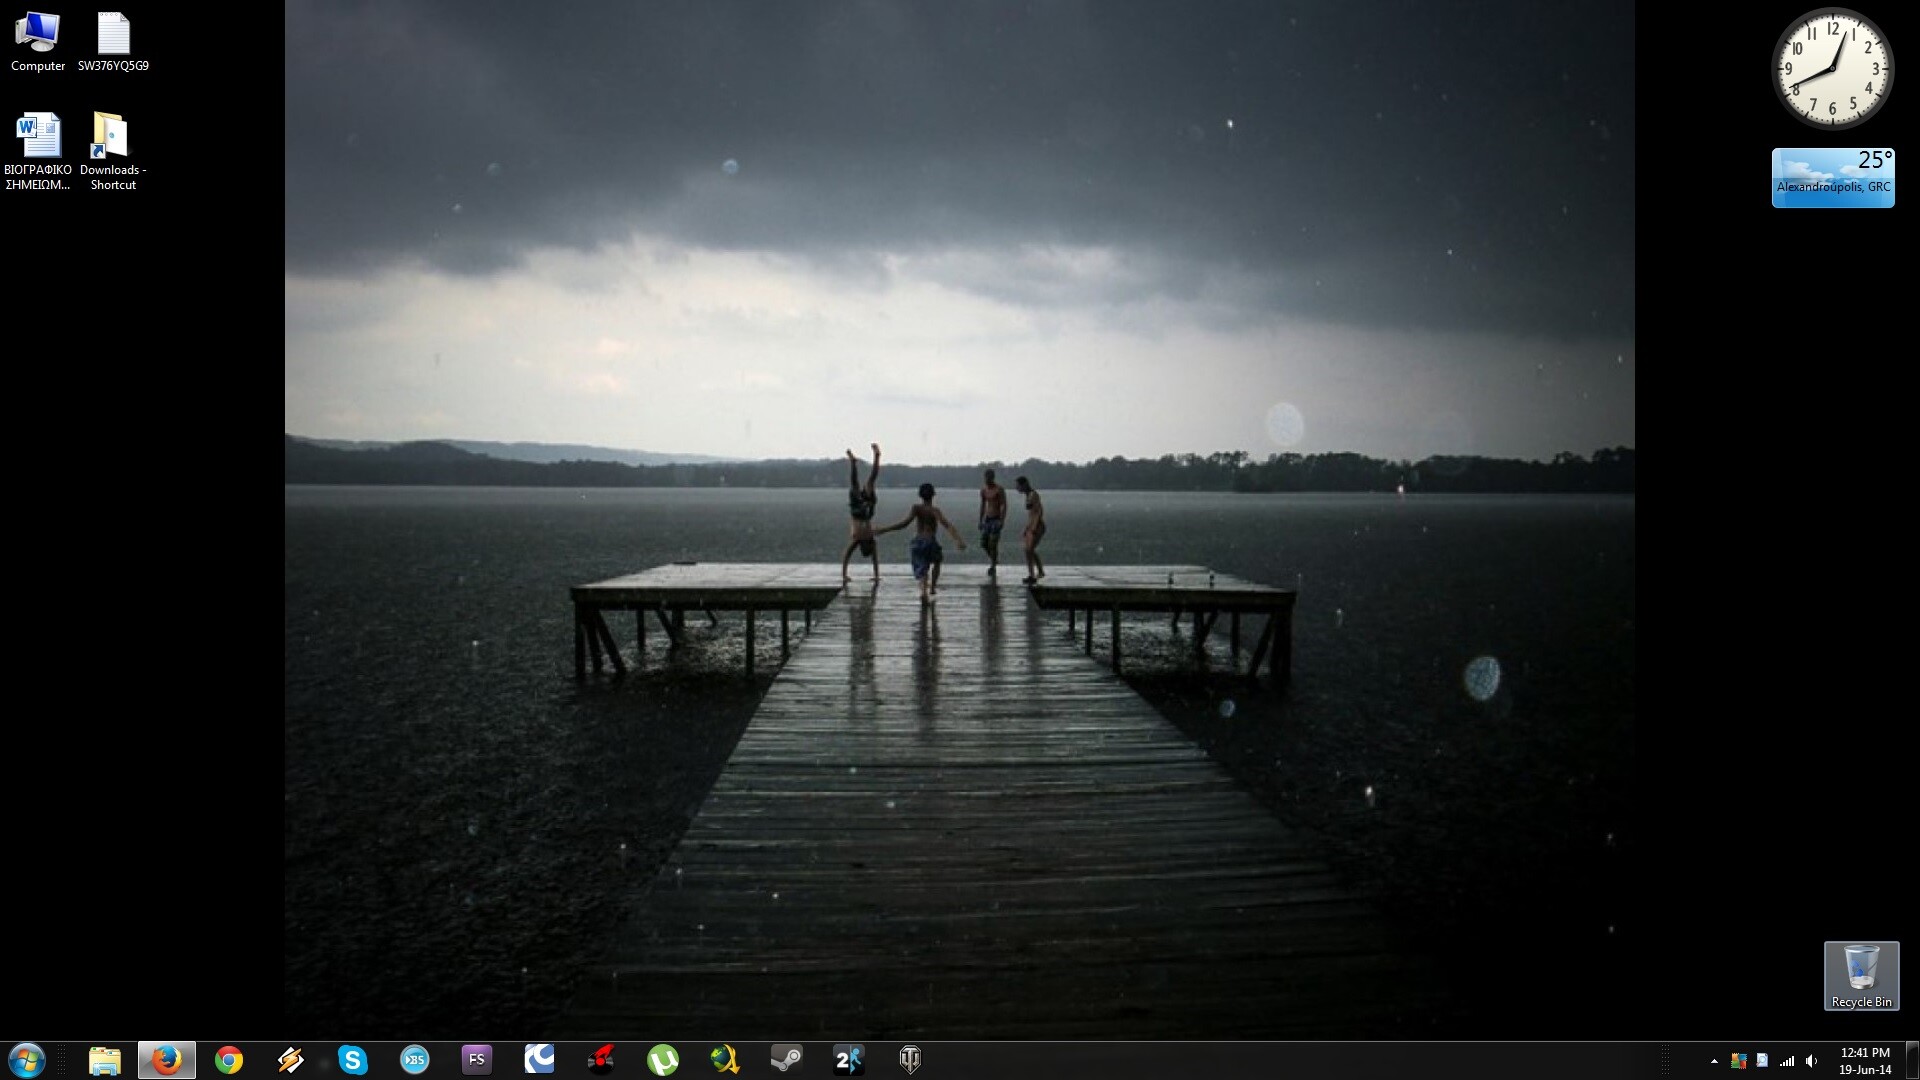Viewport: 1920px width, 1080px height.
Task: Open Windows Explorer from taskbar
Action: click(x=105, y=1060)
